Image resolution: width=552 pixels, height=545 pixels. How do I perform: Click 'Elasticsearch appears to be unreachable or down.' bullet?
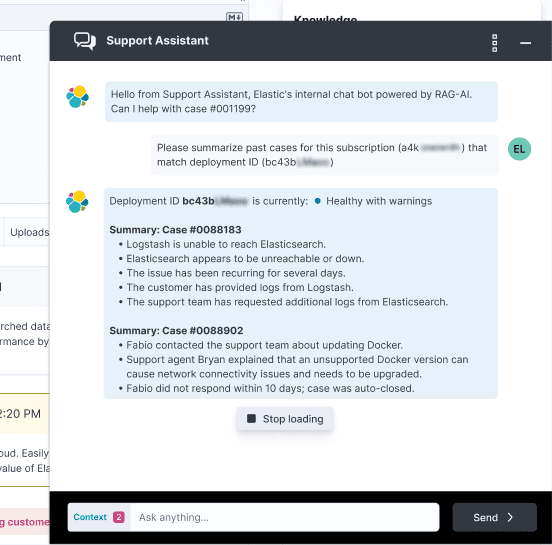click(245, 259)
